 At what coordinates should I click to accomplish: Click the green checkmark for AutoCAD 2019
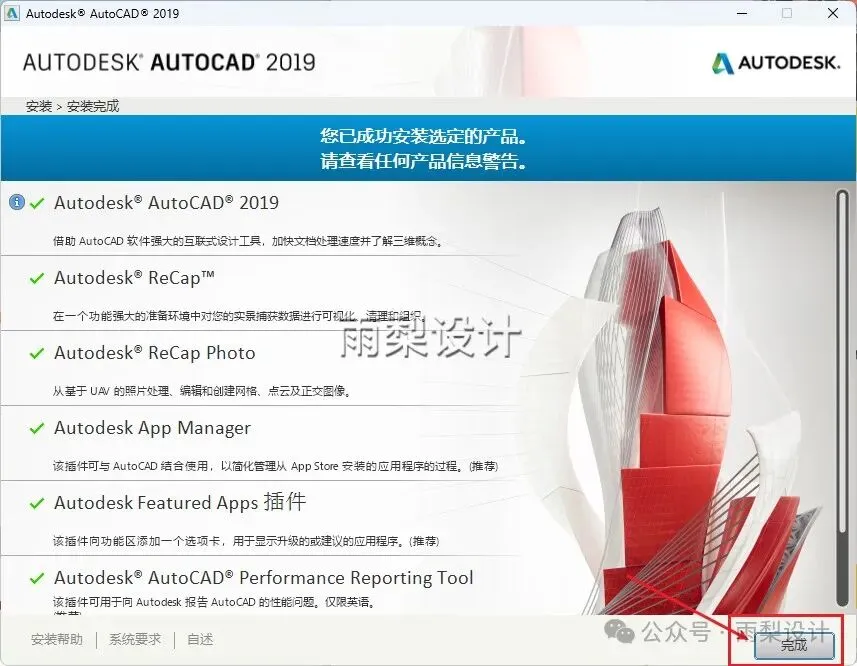tap(37, 204)
